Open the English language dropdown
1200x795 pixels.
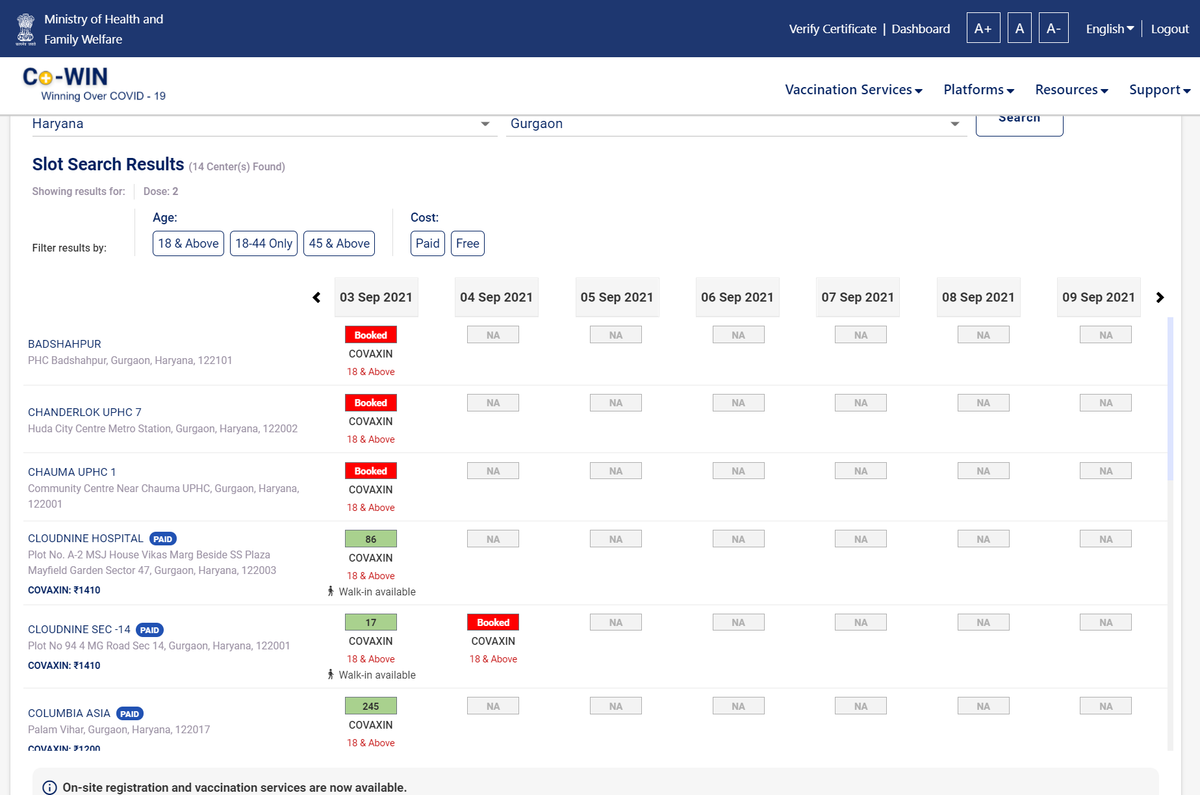[1110, 29]
